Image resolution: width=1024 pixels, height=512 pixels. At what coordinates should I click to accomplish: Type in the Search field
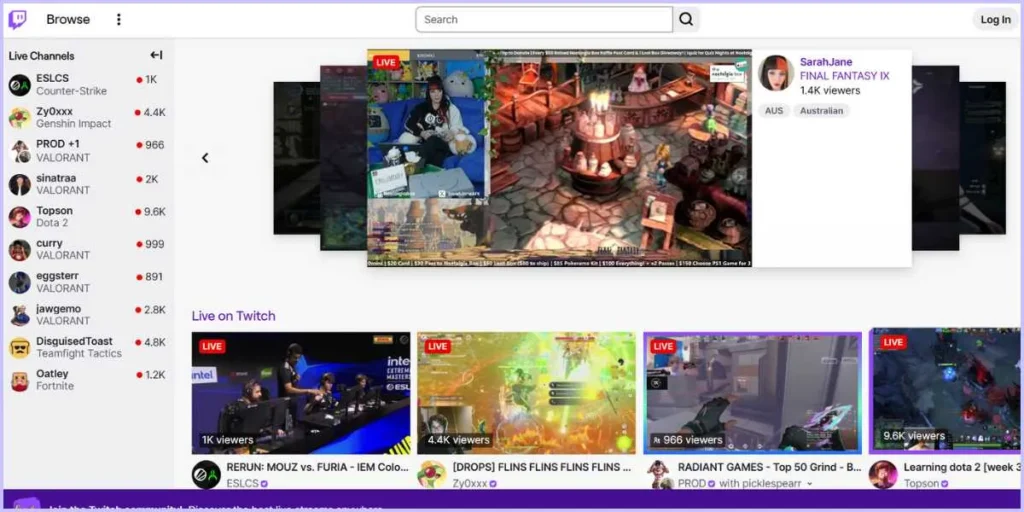543,20
